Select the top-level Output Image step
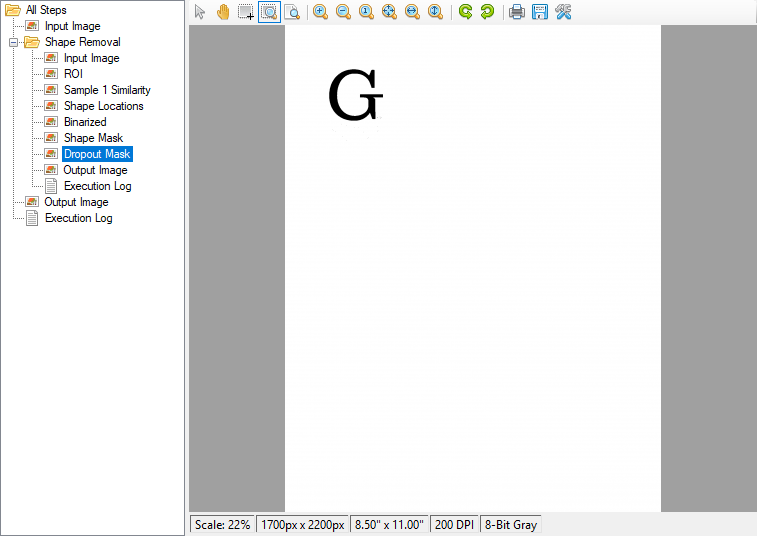This screenshot has width=757, height=536. (76, 202)
